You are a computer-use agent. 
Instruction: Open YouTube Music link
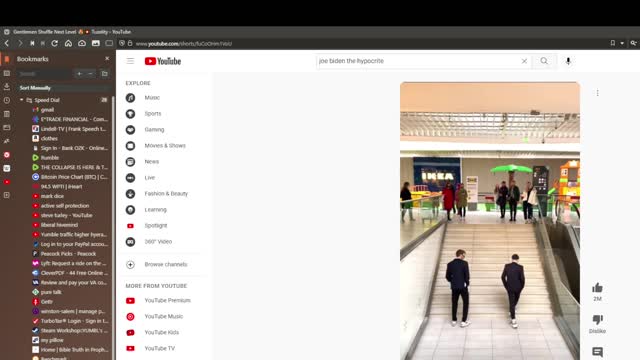tap(163, 316)
